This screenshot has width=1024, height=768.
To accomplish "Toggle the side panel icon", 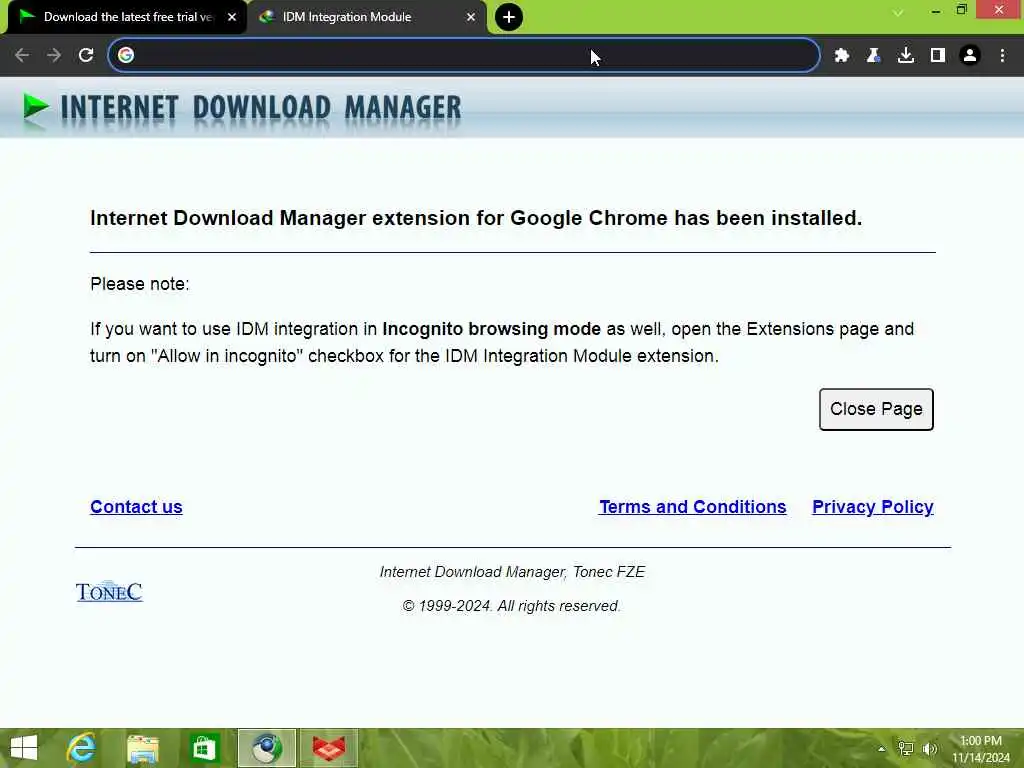I will (x=938, y=56).
